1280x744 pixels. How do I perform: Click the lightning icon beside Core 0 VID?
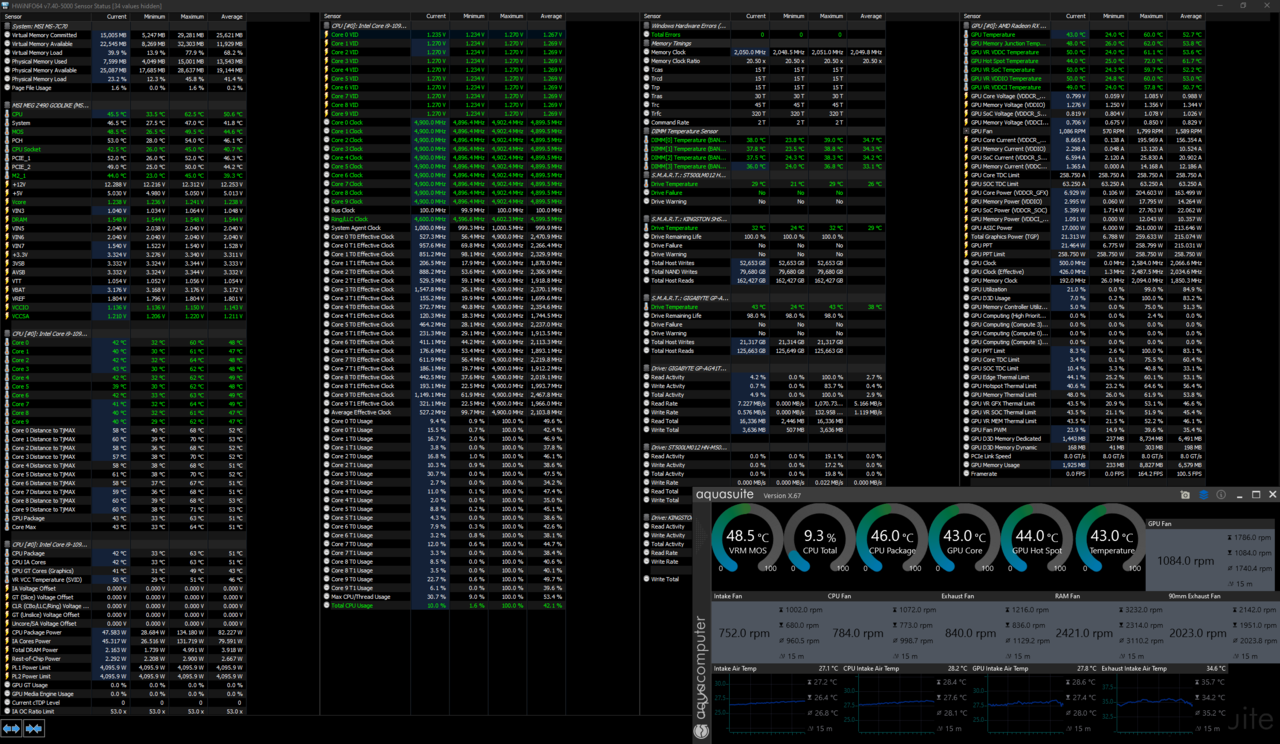tap(327, 35)
